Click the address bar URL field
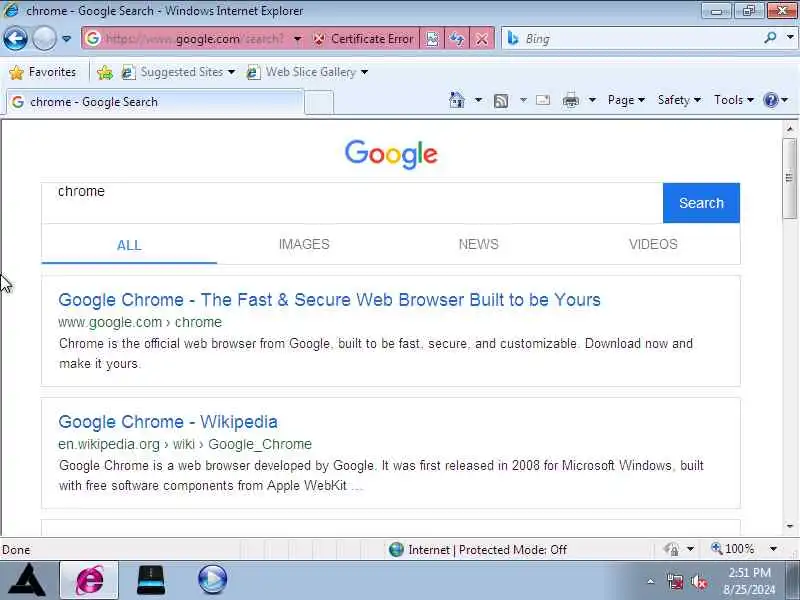The height and width of the screenshot is (600, 800). point(194,39)
